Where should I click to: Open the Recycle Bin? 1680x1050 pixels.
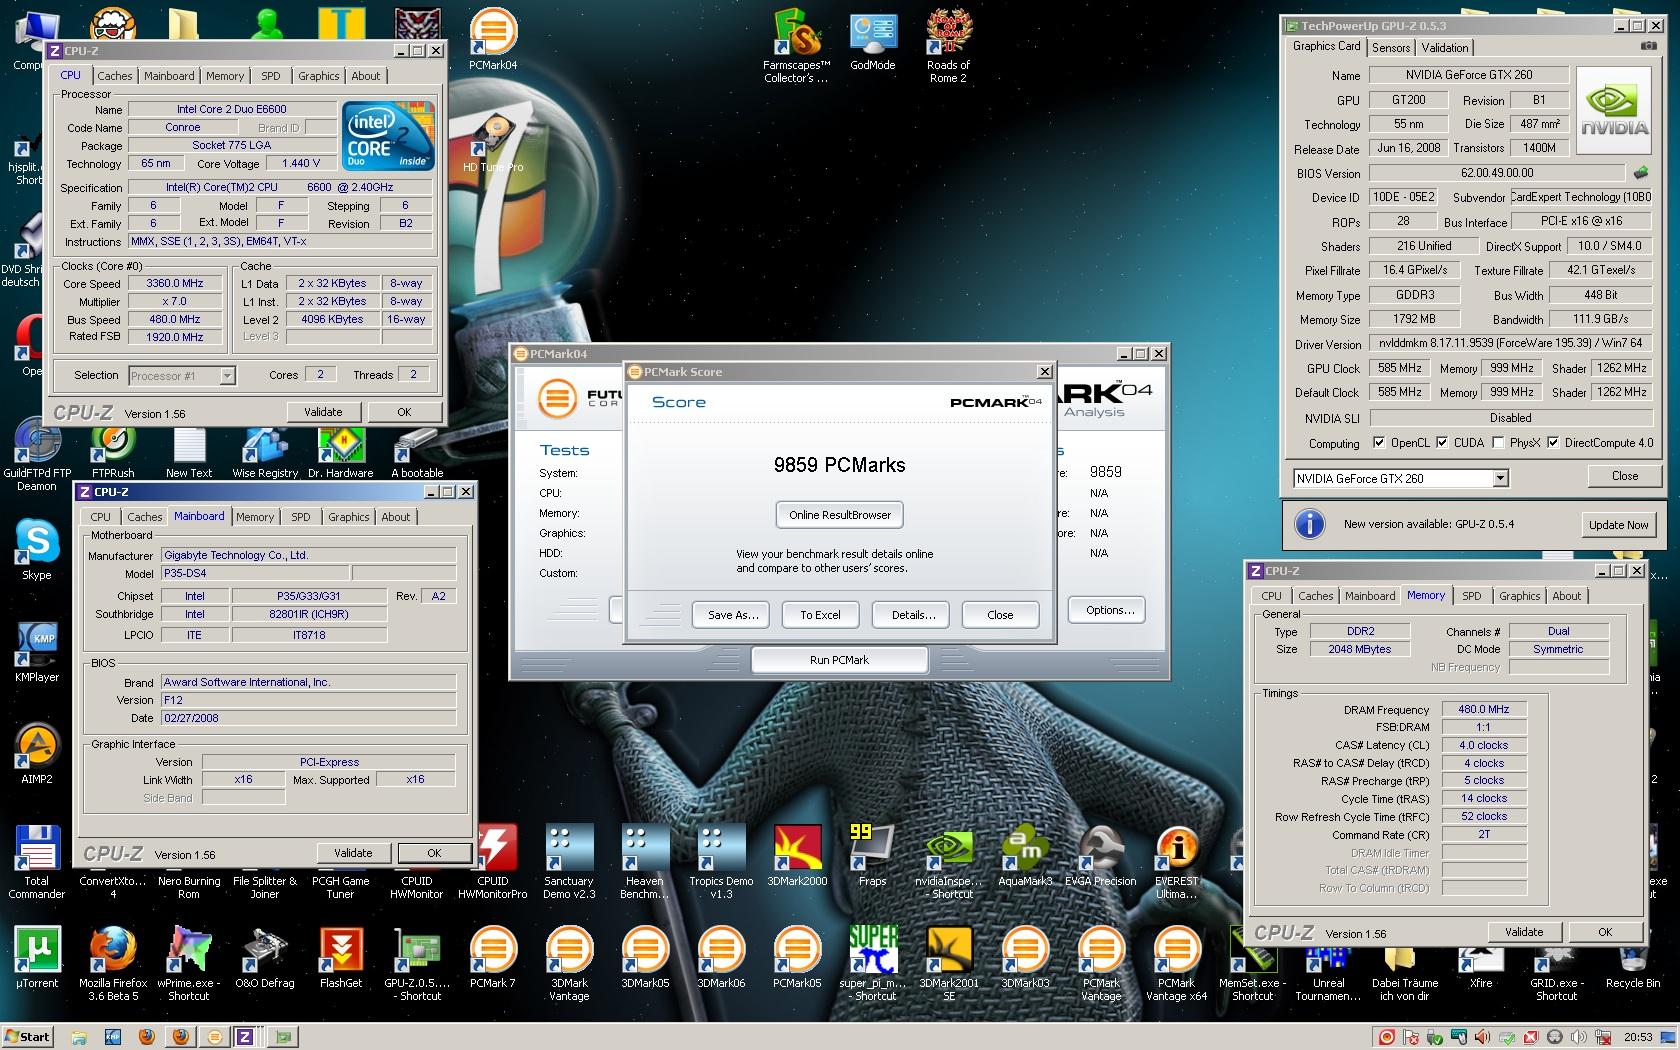tap(1633, 957)
